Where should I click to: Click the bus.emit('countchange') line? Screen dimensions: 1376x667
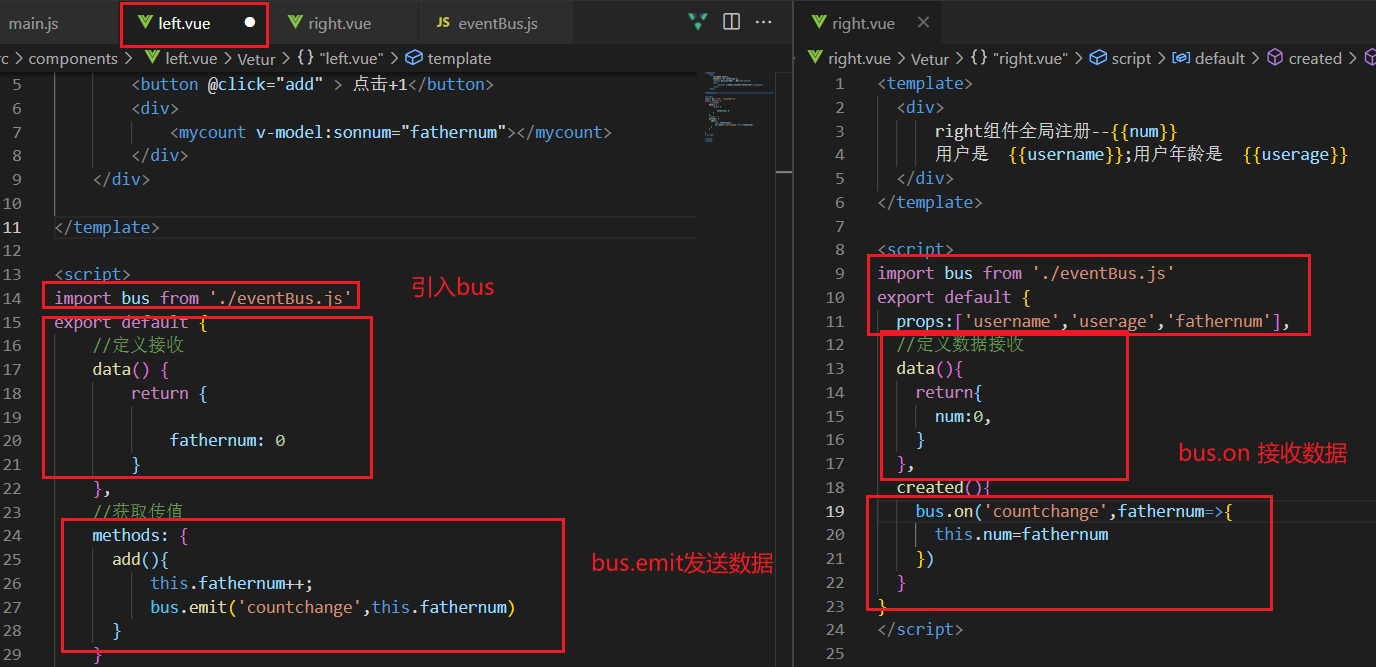[x=333, y=607]
